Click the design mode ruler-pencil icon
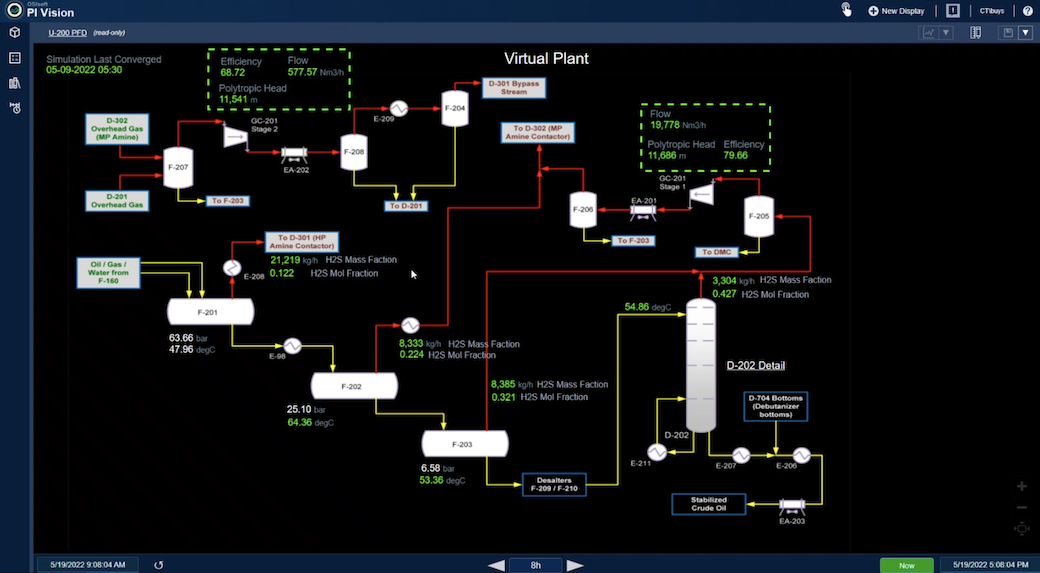This screenshot has height=573, width=1040. pos(976,33)
